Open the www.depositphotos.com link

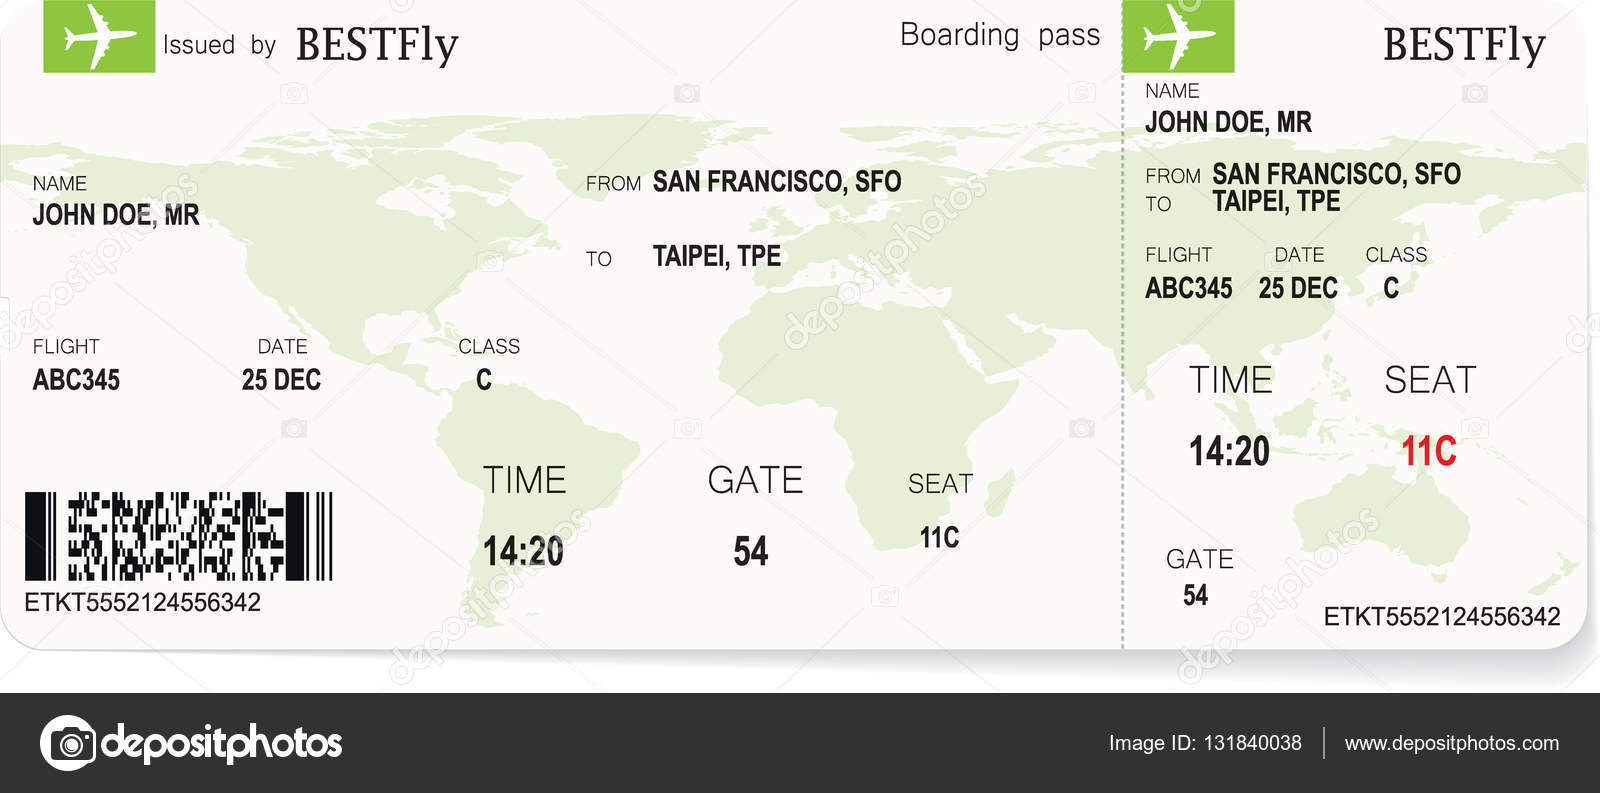point(1451,743)
